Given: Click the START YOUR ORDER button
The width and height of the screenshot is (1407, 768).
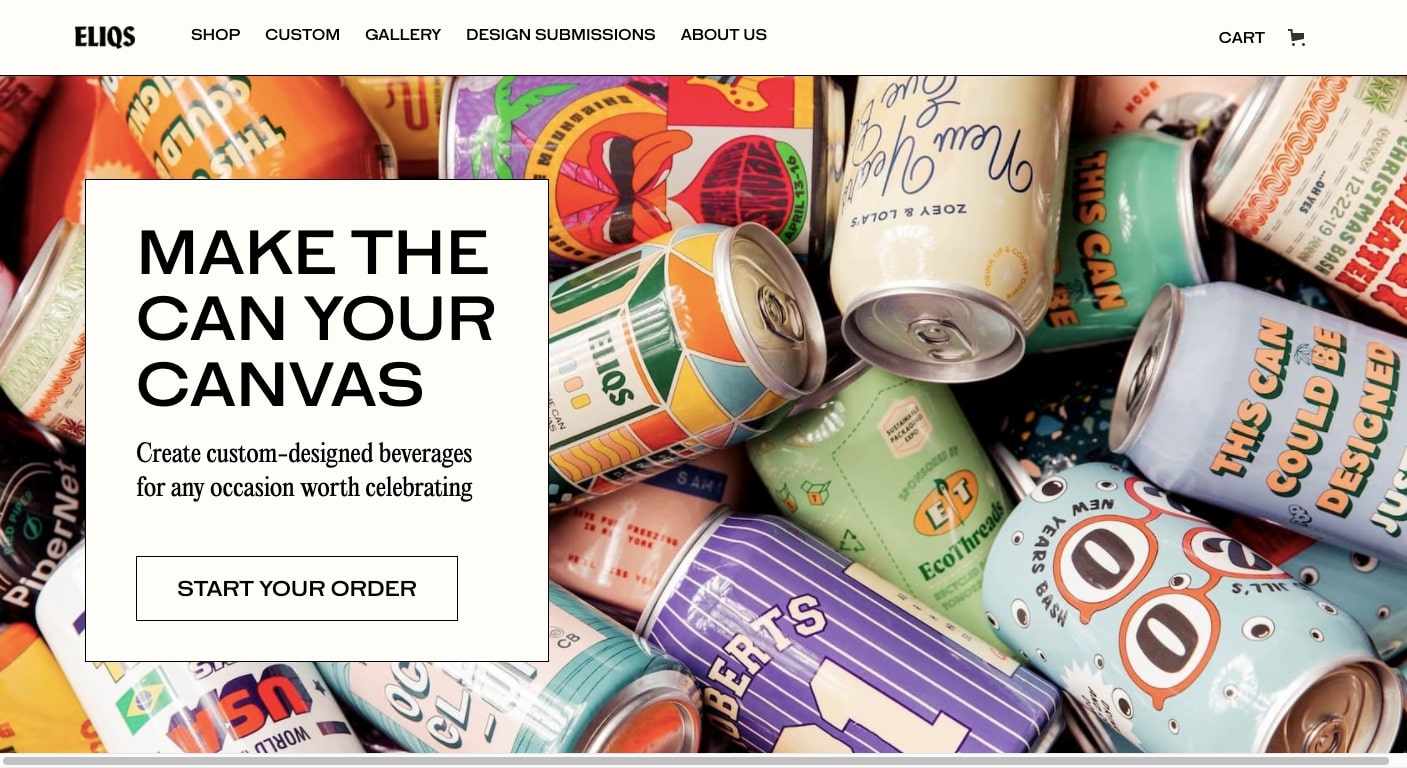Looking at the screenshot, I should (297, 588).
